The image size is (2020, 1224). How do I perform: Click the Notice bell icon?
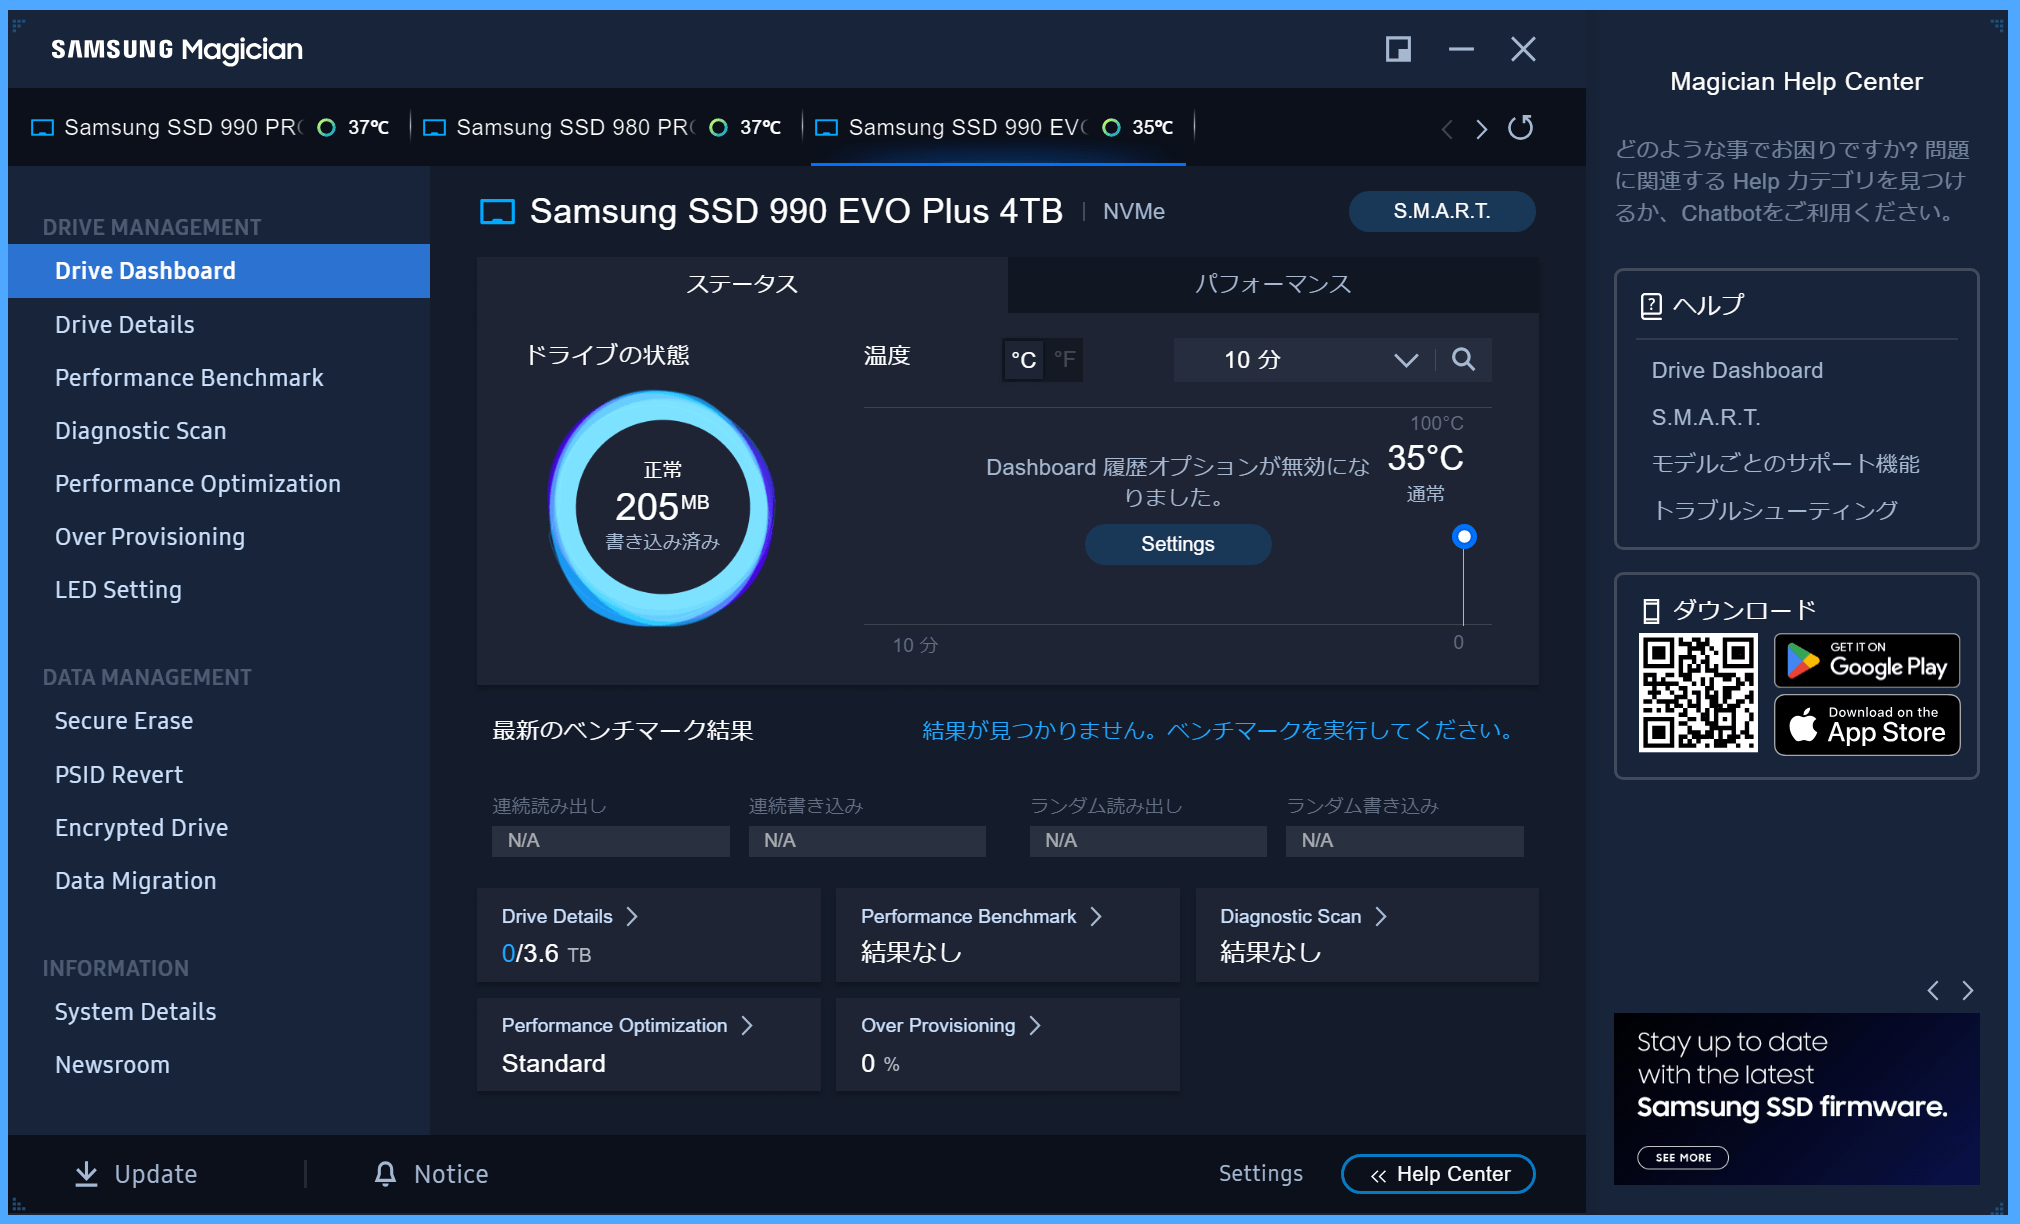(385, 1174)
